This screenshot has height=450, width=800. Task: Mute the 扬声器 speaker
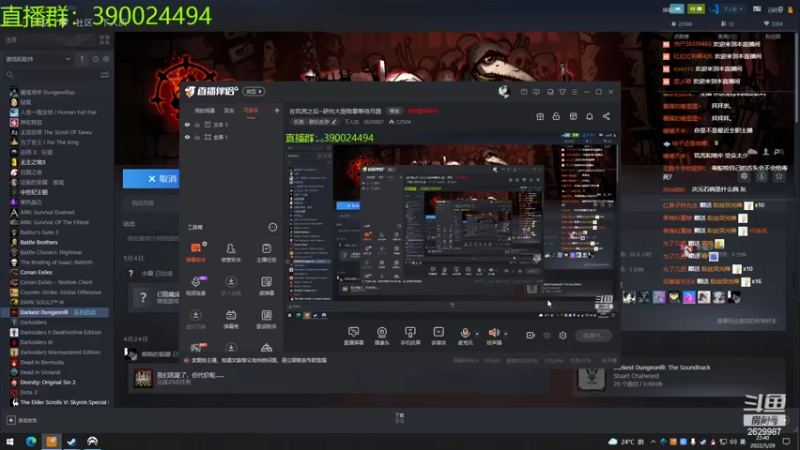[x=494, y=336]
